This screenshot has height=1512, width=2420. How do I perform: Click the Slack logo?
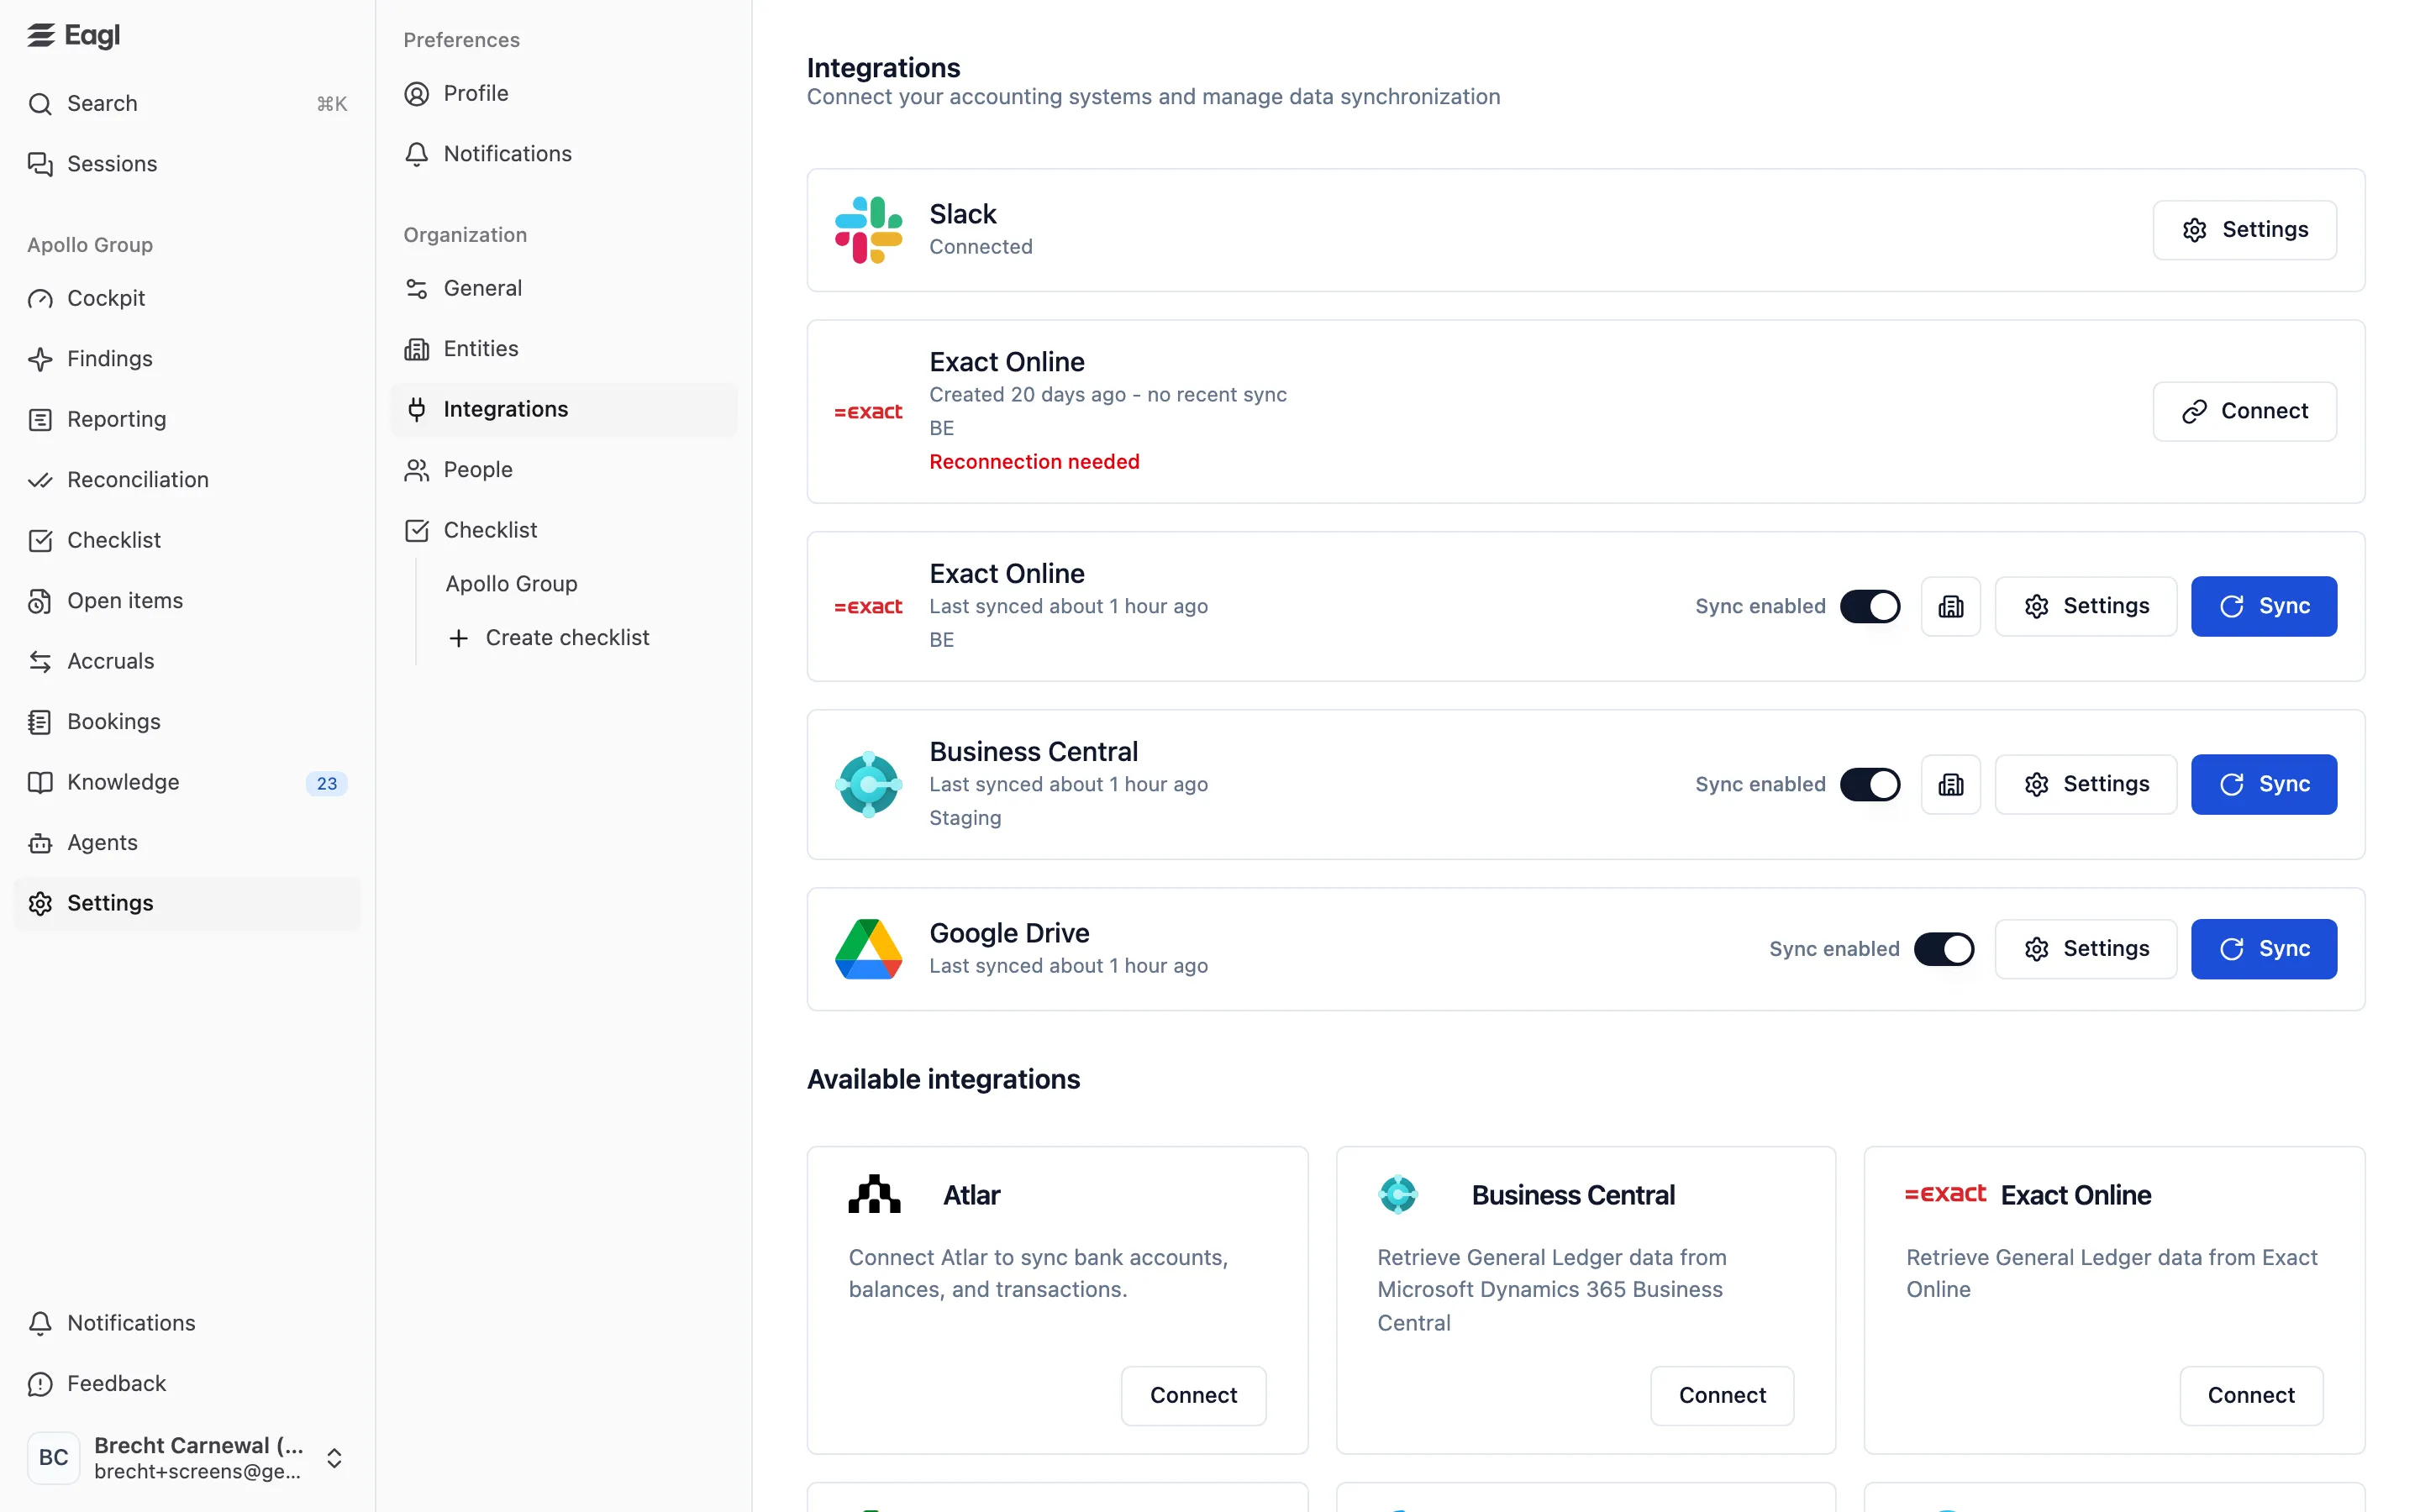[x=868, y=230]
